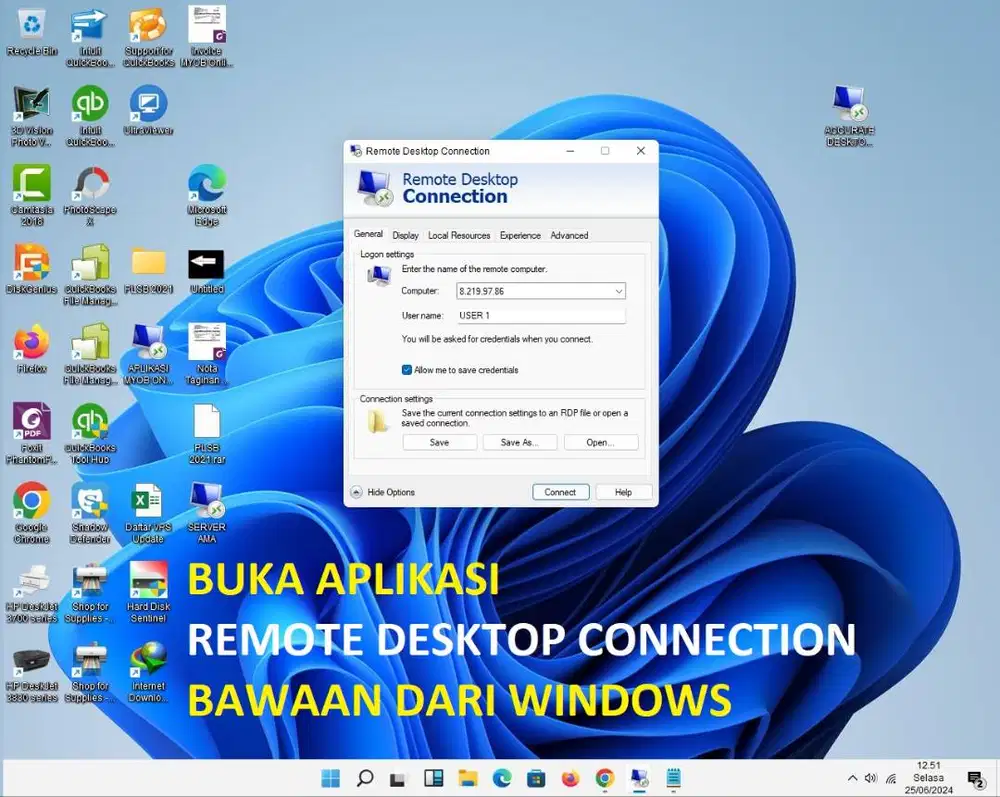Click Save As... in Connection settings
The height and width of the screenshot is (797, 1000).
pos(520,442)
